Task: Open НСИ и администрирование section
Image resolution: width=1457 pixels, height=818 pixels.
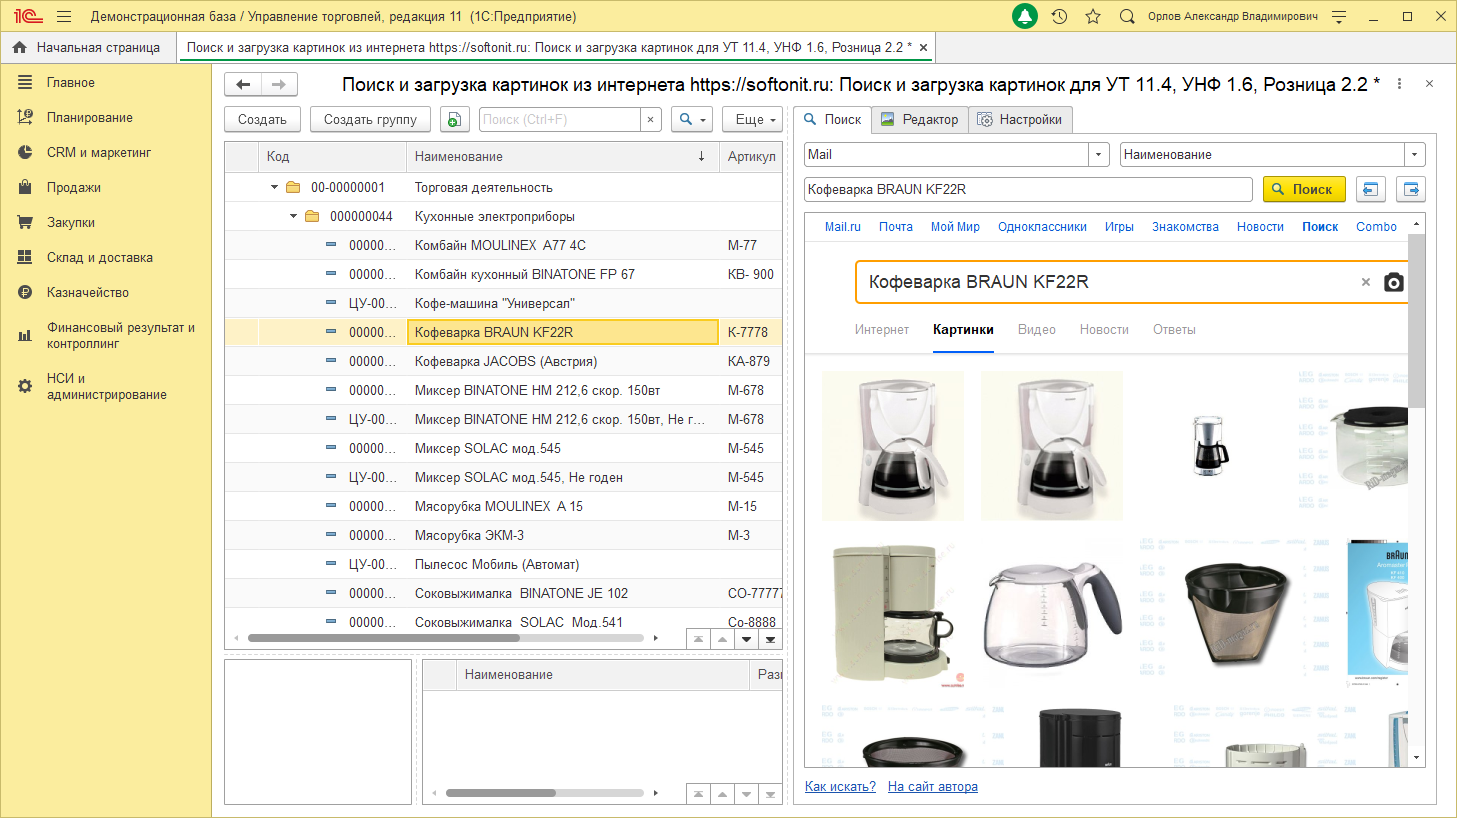Action: pos(106,386)
